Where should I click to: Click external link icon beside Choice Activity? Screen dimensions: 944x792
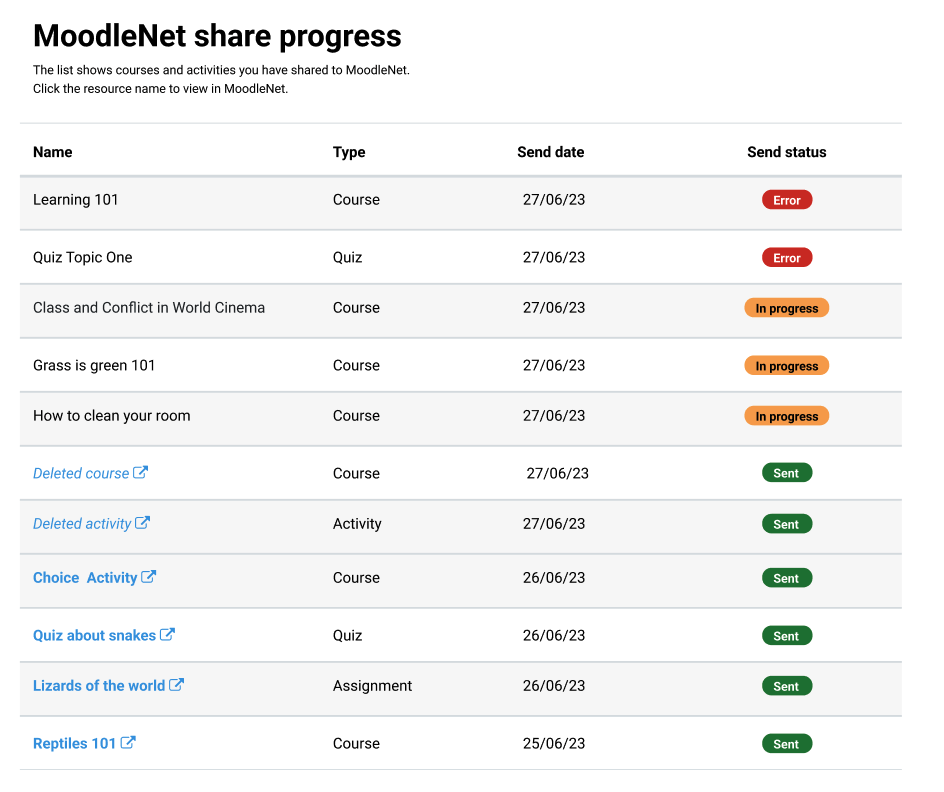(148, 577)
